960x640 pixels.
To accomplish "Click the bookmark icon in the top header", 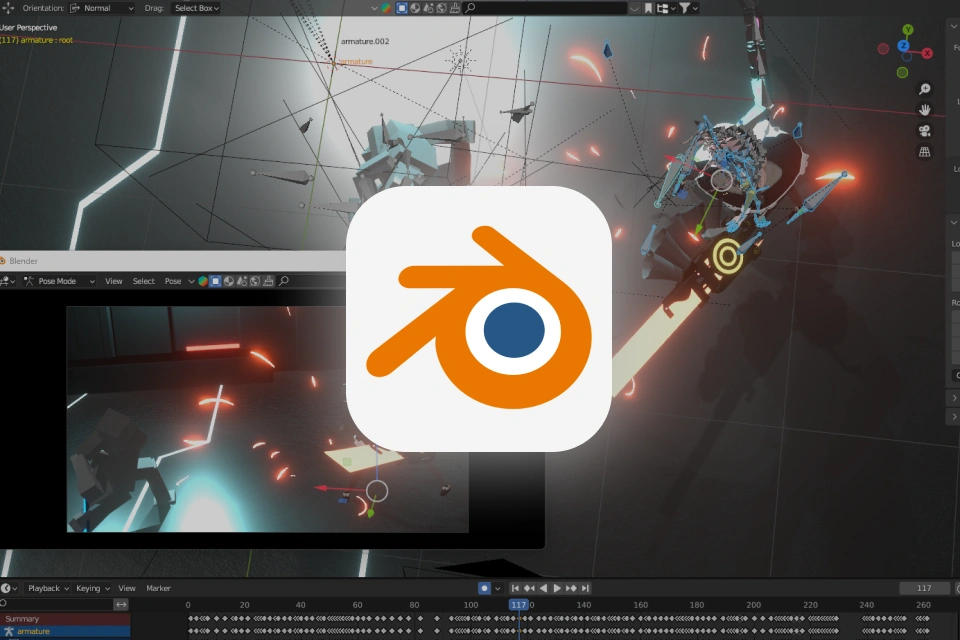I will (x=648, y=8).
